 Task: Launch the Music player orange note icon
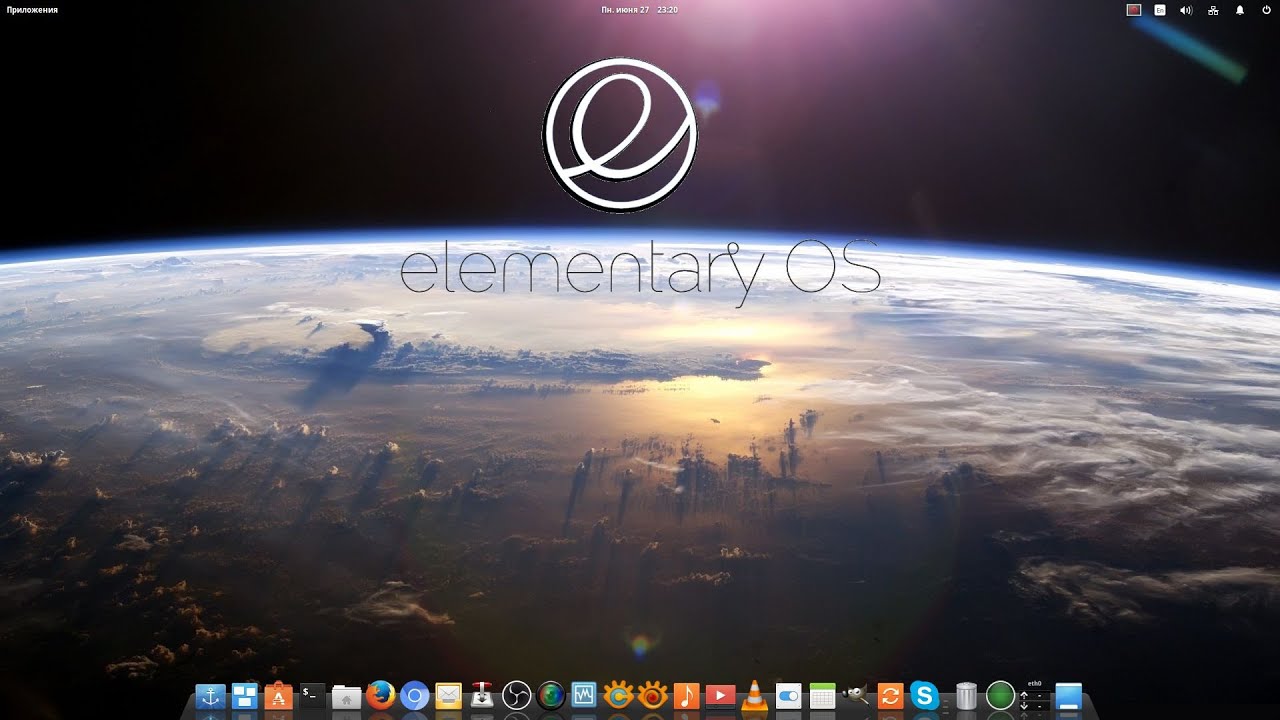pyautogui.click(x=686, y=696)
